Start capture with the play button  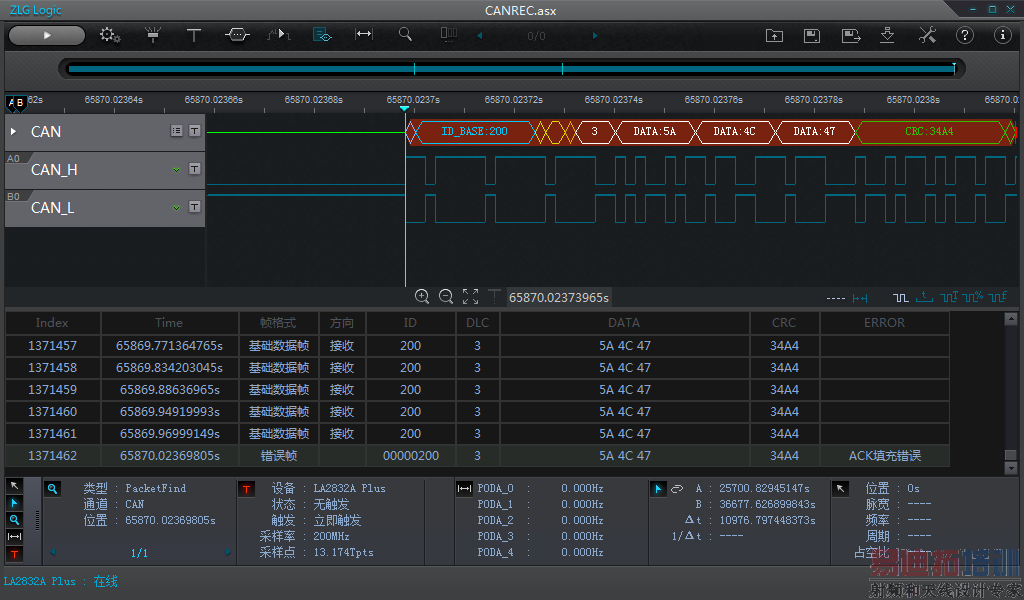pyautogui.click(x=46, y=35)
